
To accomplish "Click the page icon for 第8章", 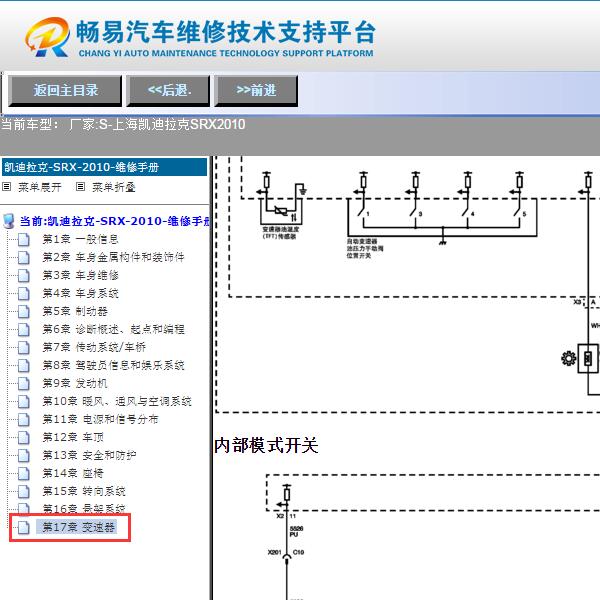I will (x=24, y=365).
